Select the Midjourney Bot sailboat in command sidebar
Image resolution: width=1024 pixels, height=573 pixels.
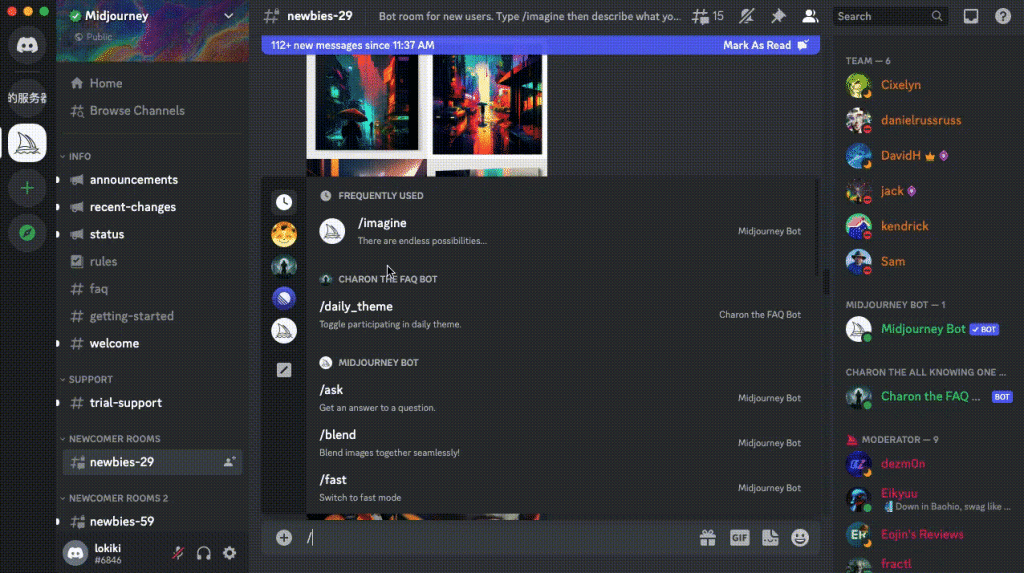tap(283, 331)
